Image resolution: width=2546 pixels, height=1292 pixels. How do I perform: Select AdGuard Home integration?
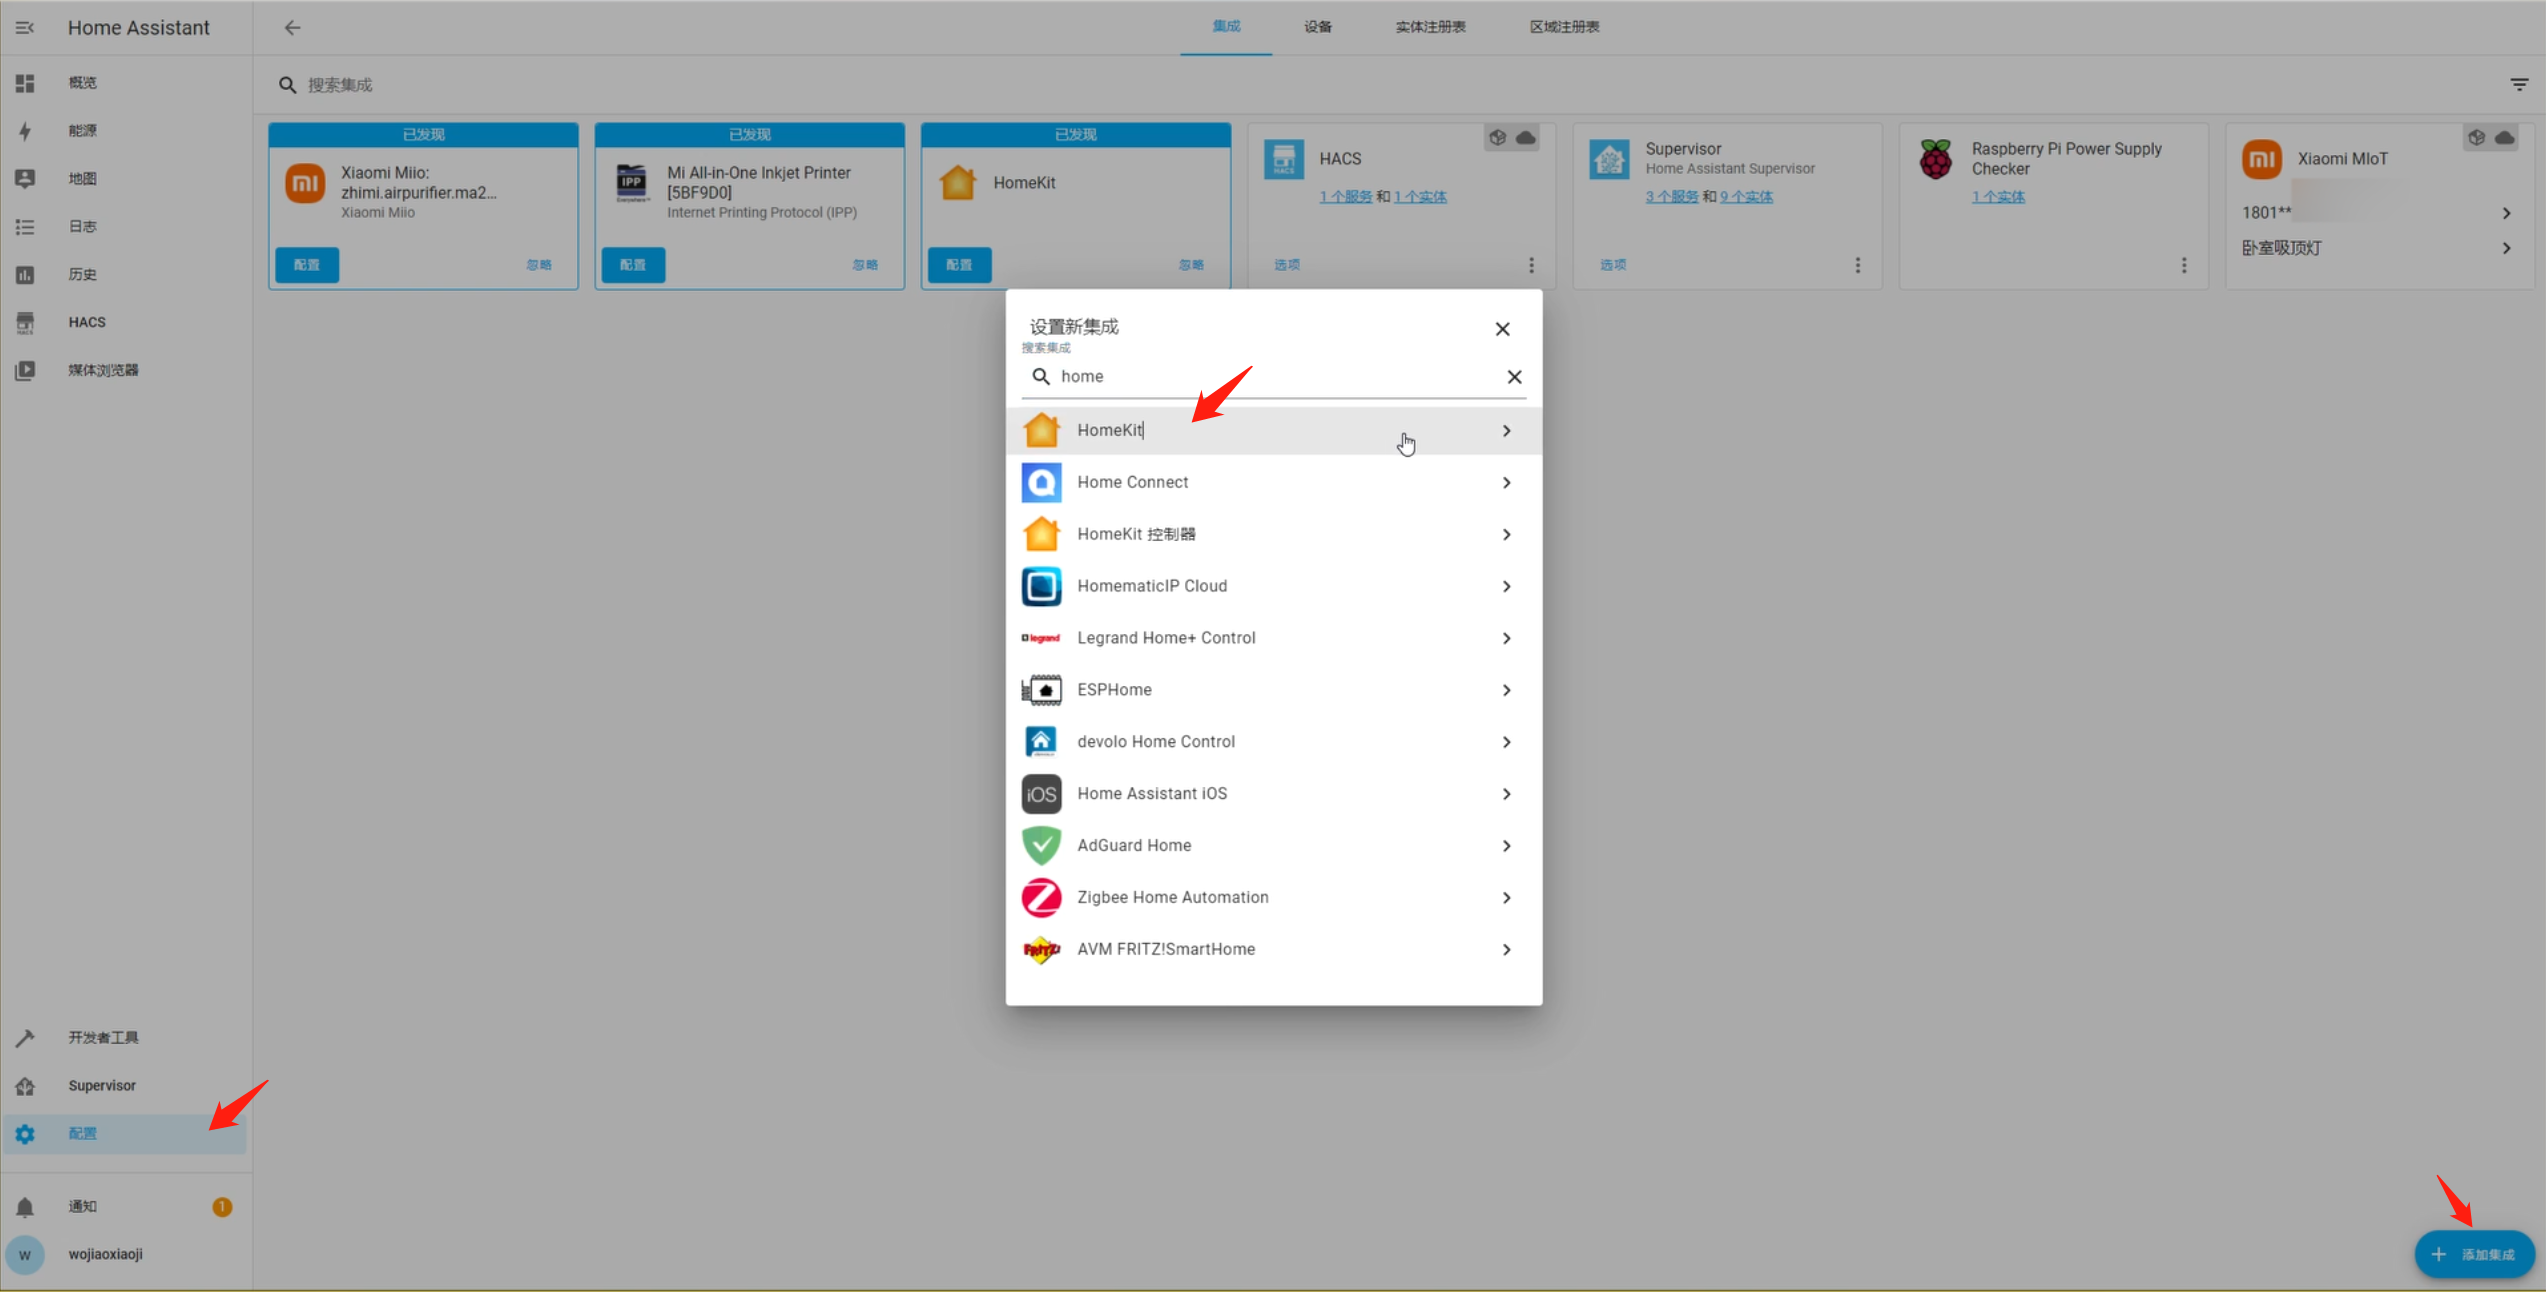[1273, 846]
